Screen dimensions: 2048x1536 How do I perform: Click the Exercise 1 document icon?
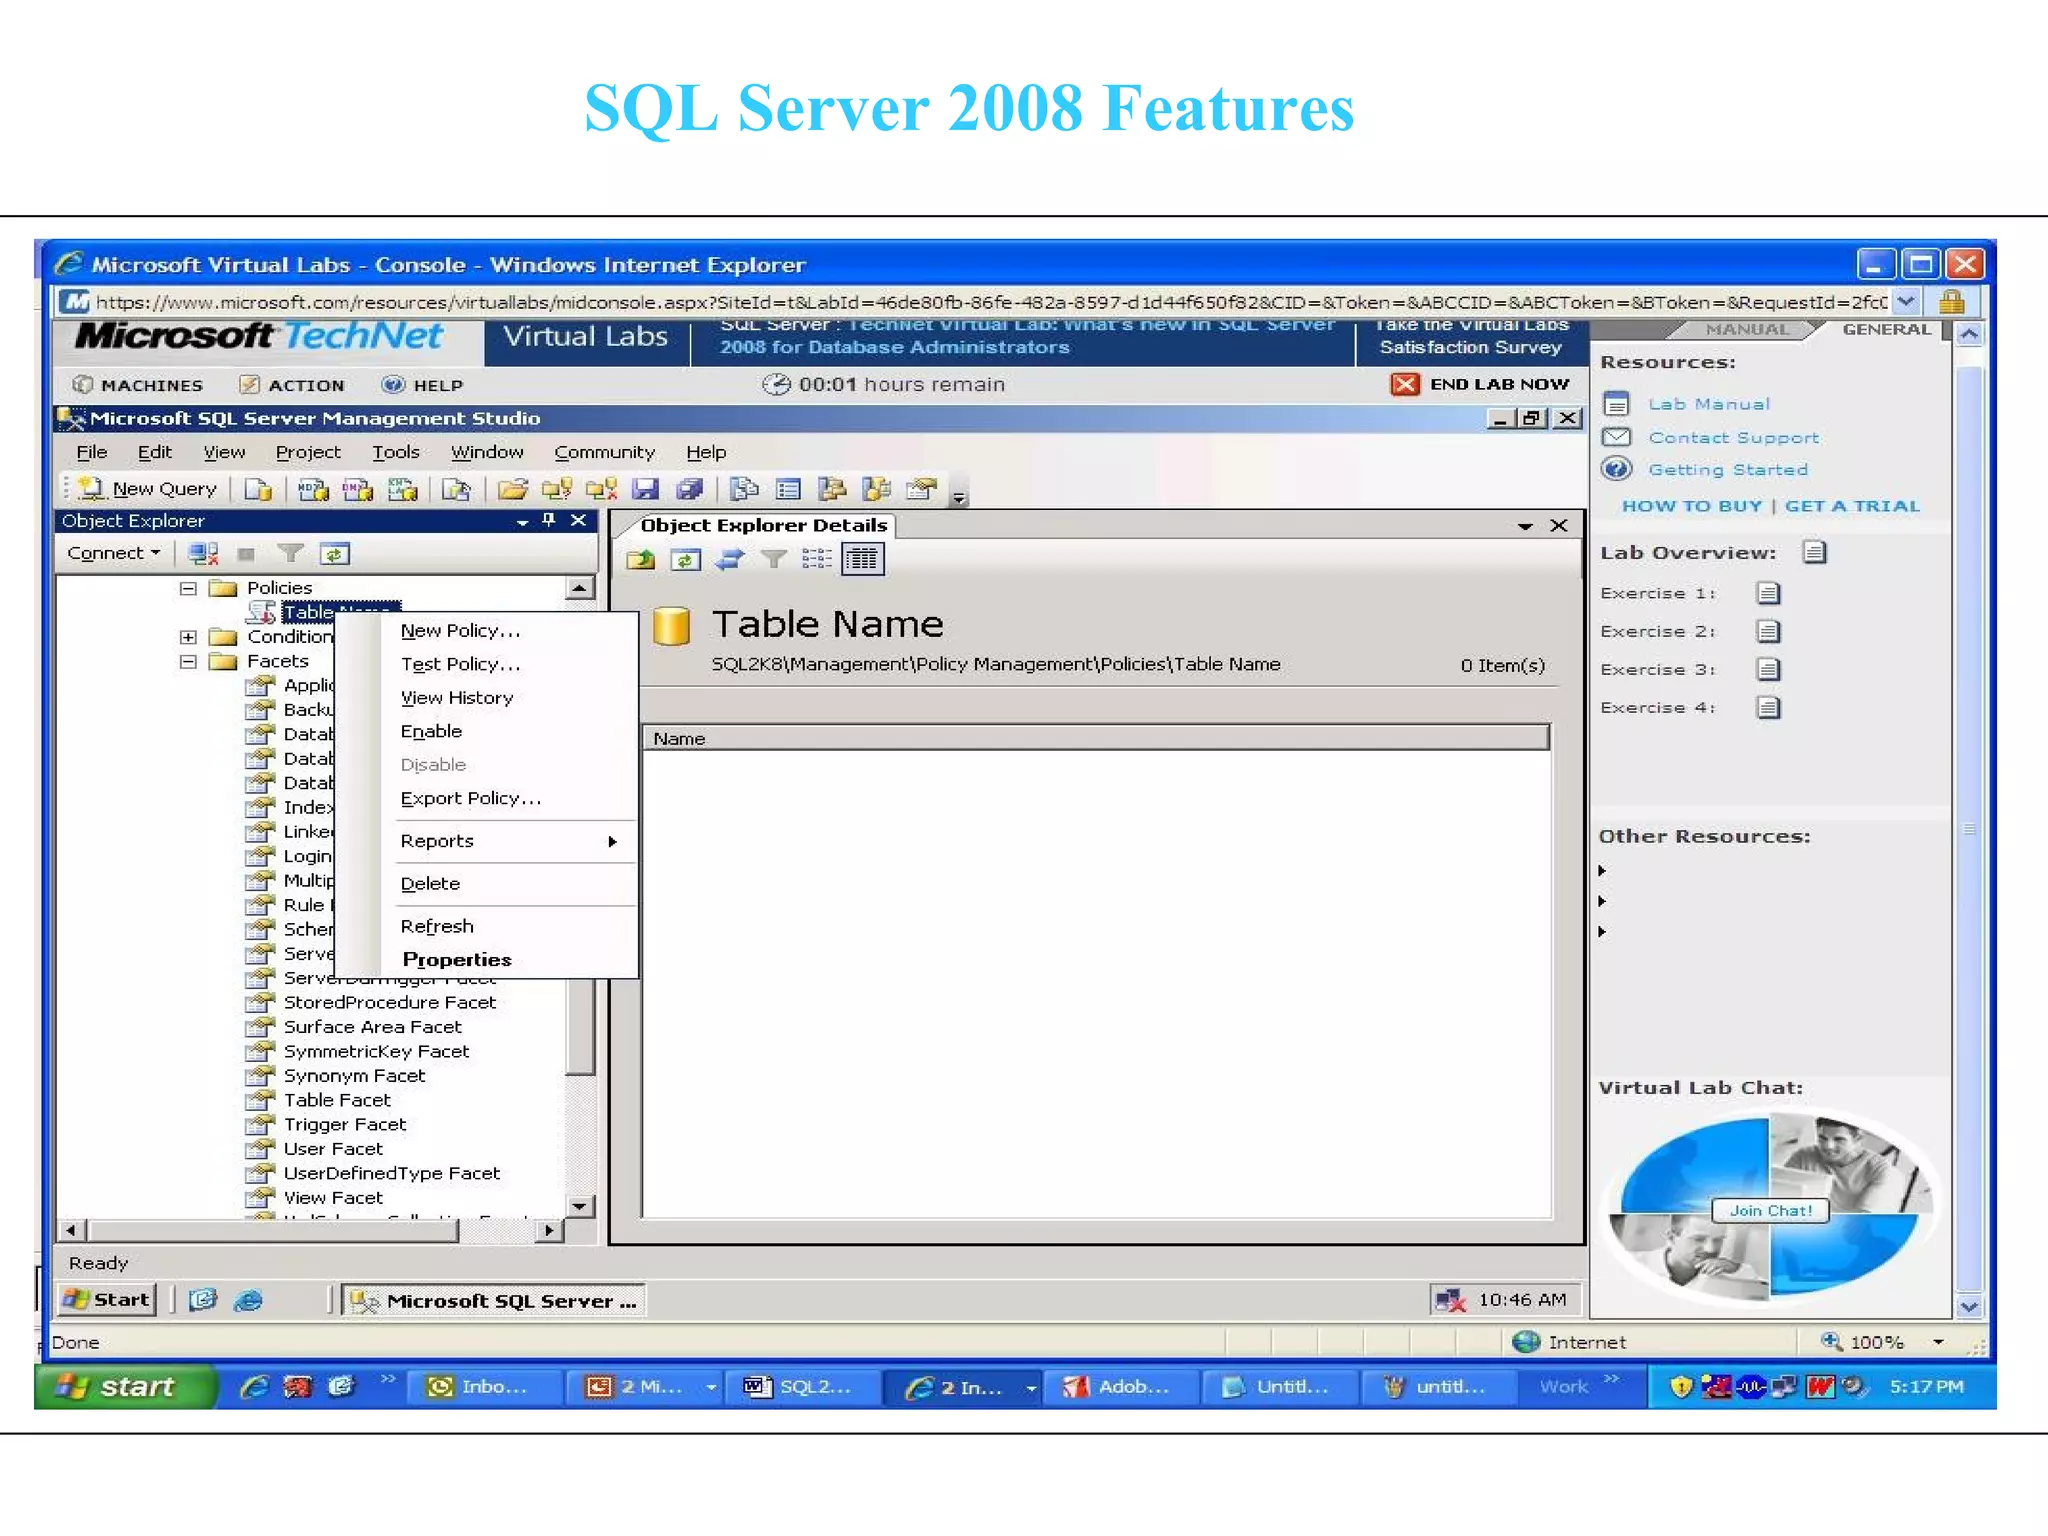[x=1768, y=593]
